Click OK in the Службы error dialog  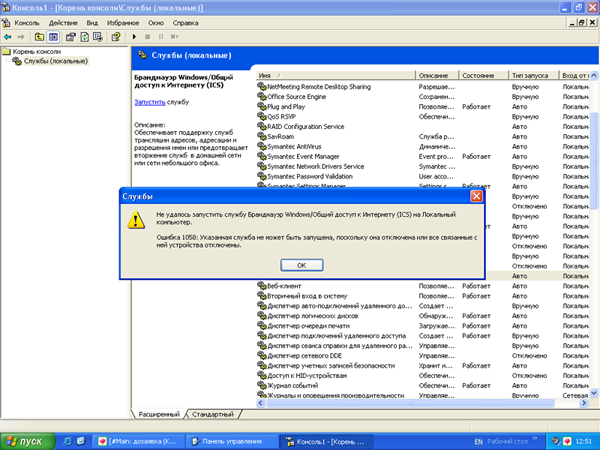point(302,265)
